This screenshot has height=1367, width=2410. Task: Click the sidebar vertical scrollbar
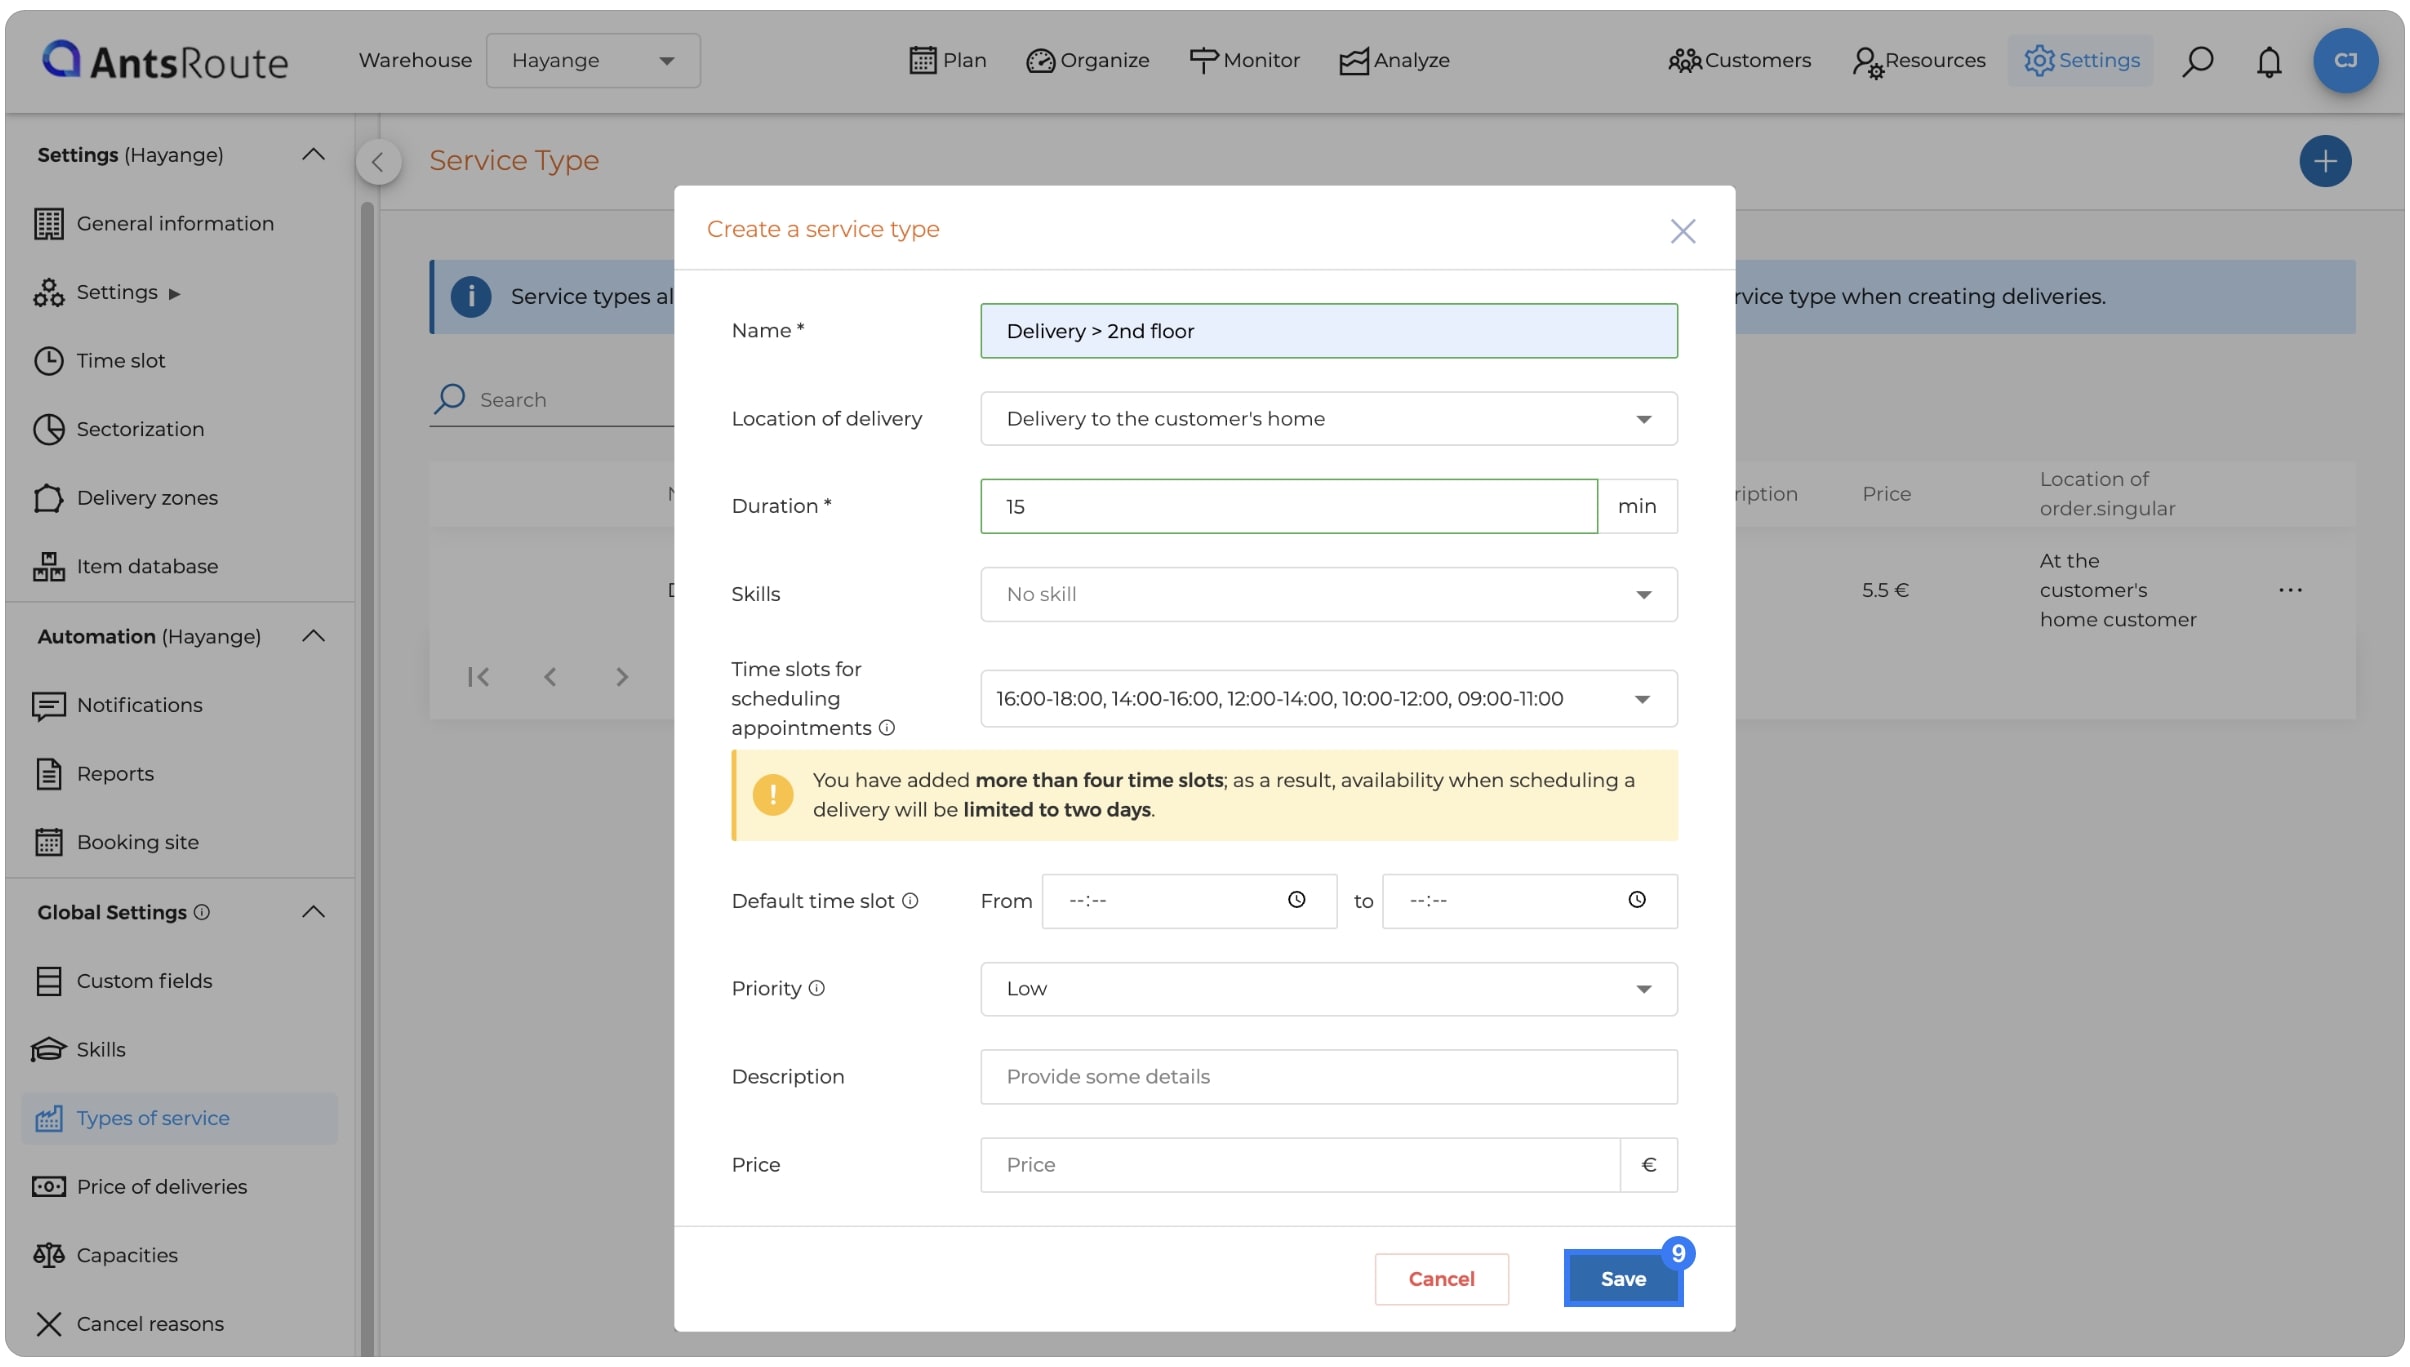click(367, 780)
